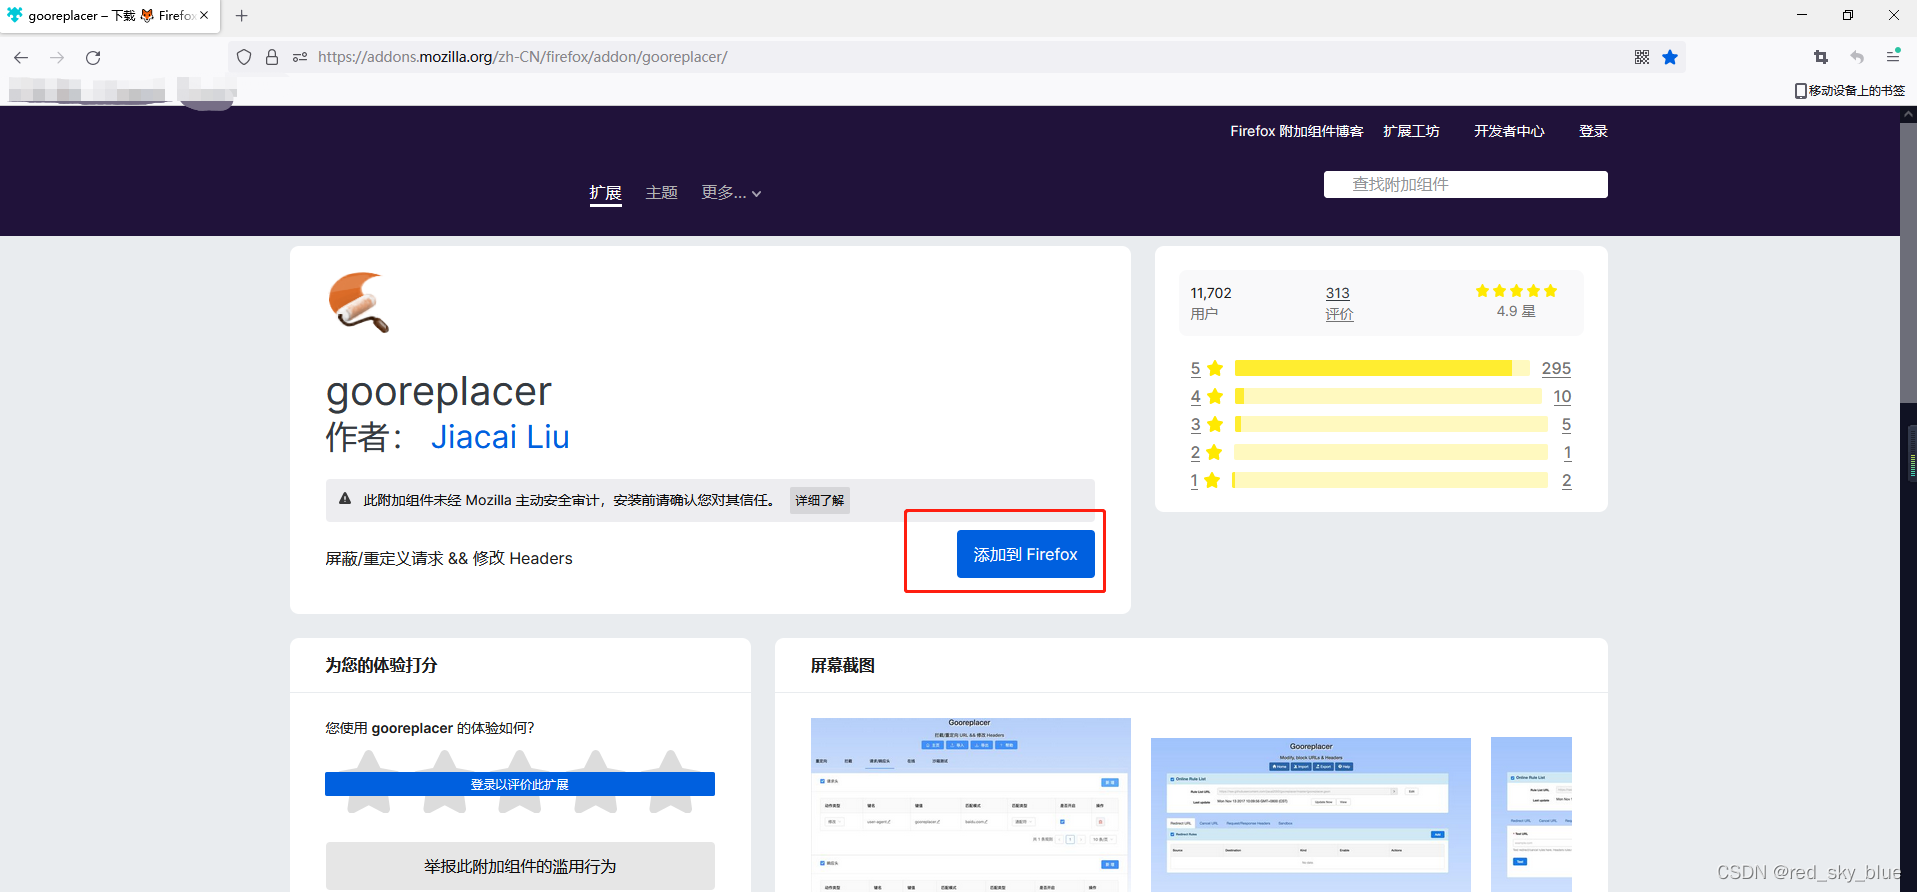This screenshot has width=1917, height=892.
Task: Close the gooreplacer tab
Action: click(204, 15)
